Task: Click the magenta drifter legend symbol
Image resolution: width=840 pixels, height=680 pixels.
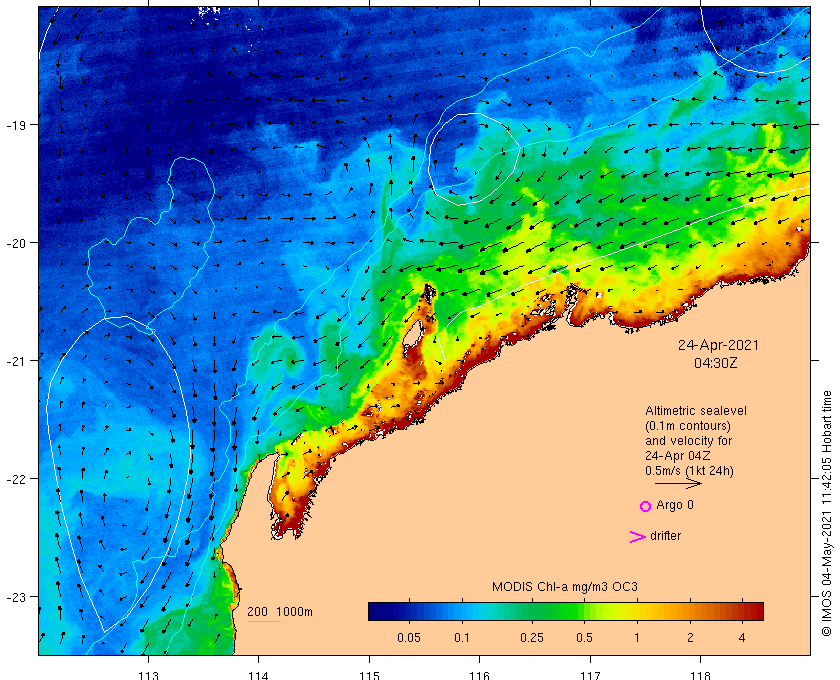Action: point(638,537)
